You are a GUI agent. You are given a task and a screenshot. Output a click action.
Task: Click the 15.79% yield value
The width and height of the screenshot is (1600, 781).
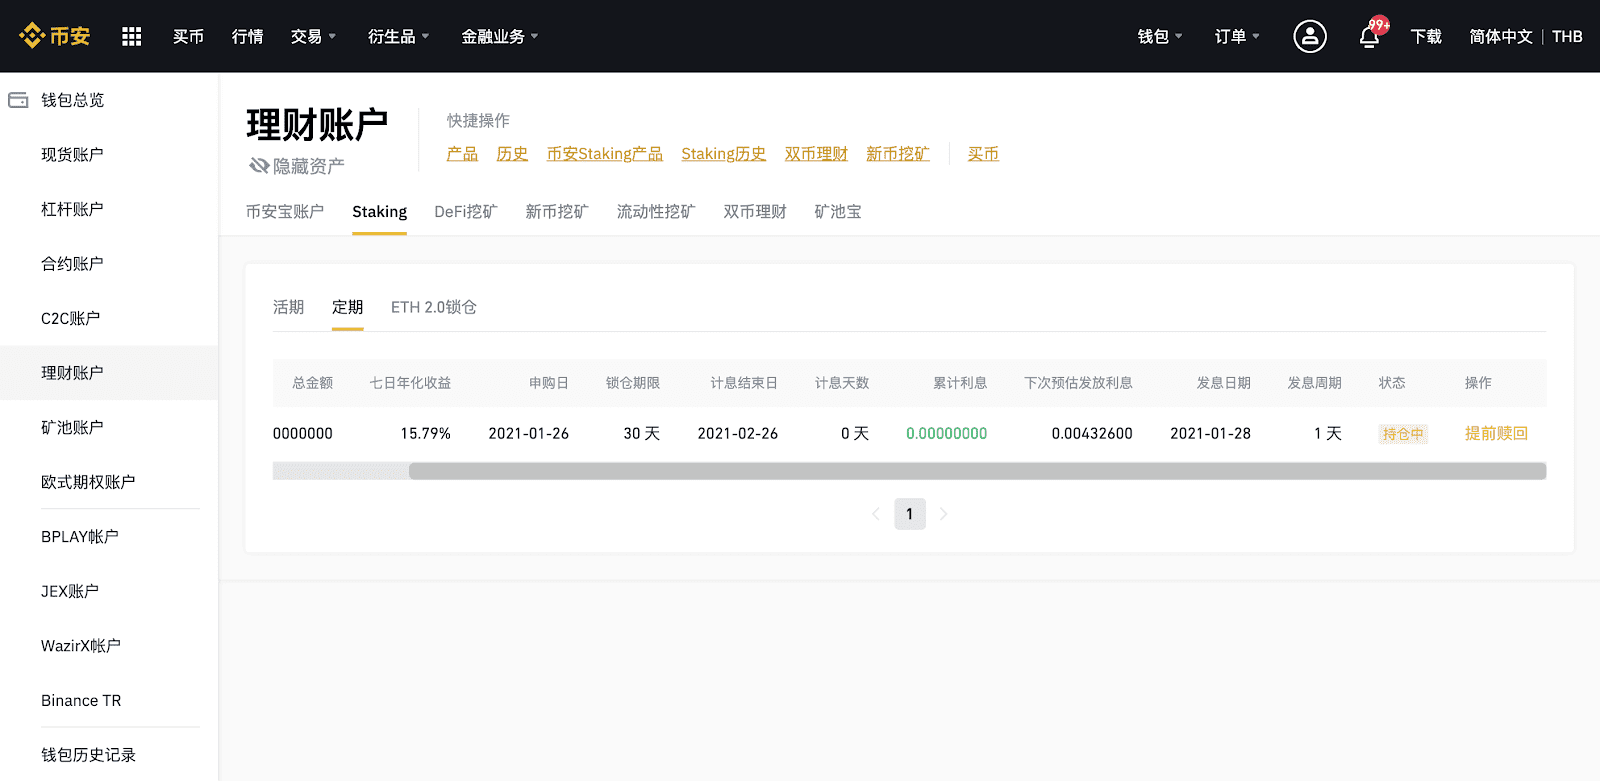[x=425, y=434]
